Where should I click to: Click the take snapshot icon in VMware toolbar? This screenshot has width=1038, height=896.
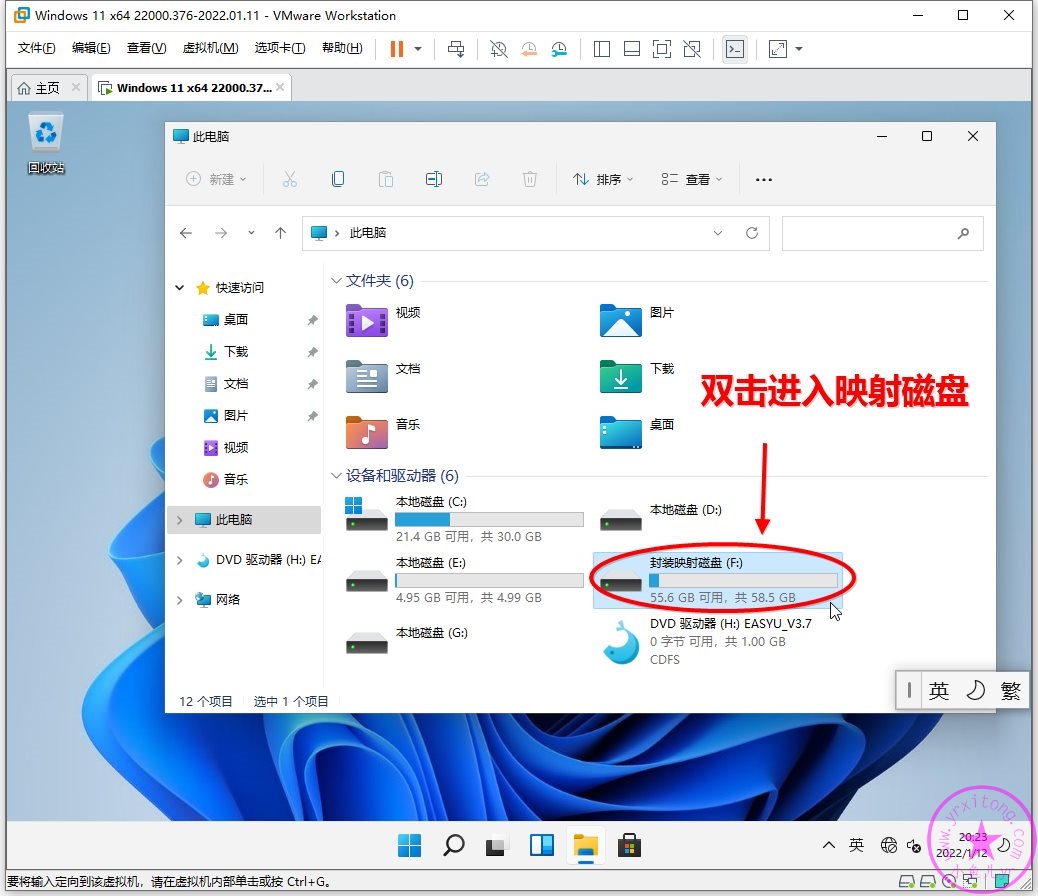click(x=498, y=49)
